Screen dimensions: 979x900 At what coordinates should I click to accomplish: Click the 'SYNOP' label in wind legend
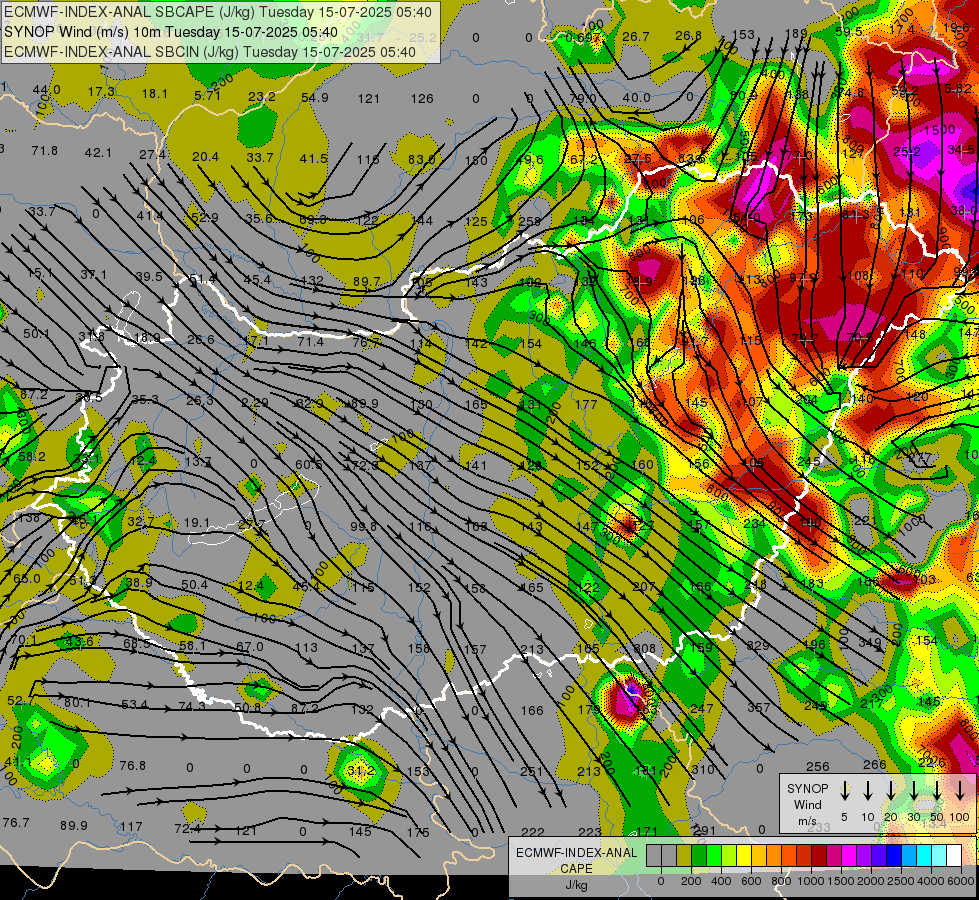[807, 788]
